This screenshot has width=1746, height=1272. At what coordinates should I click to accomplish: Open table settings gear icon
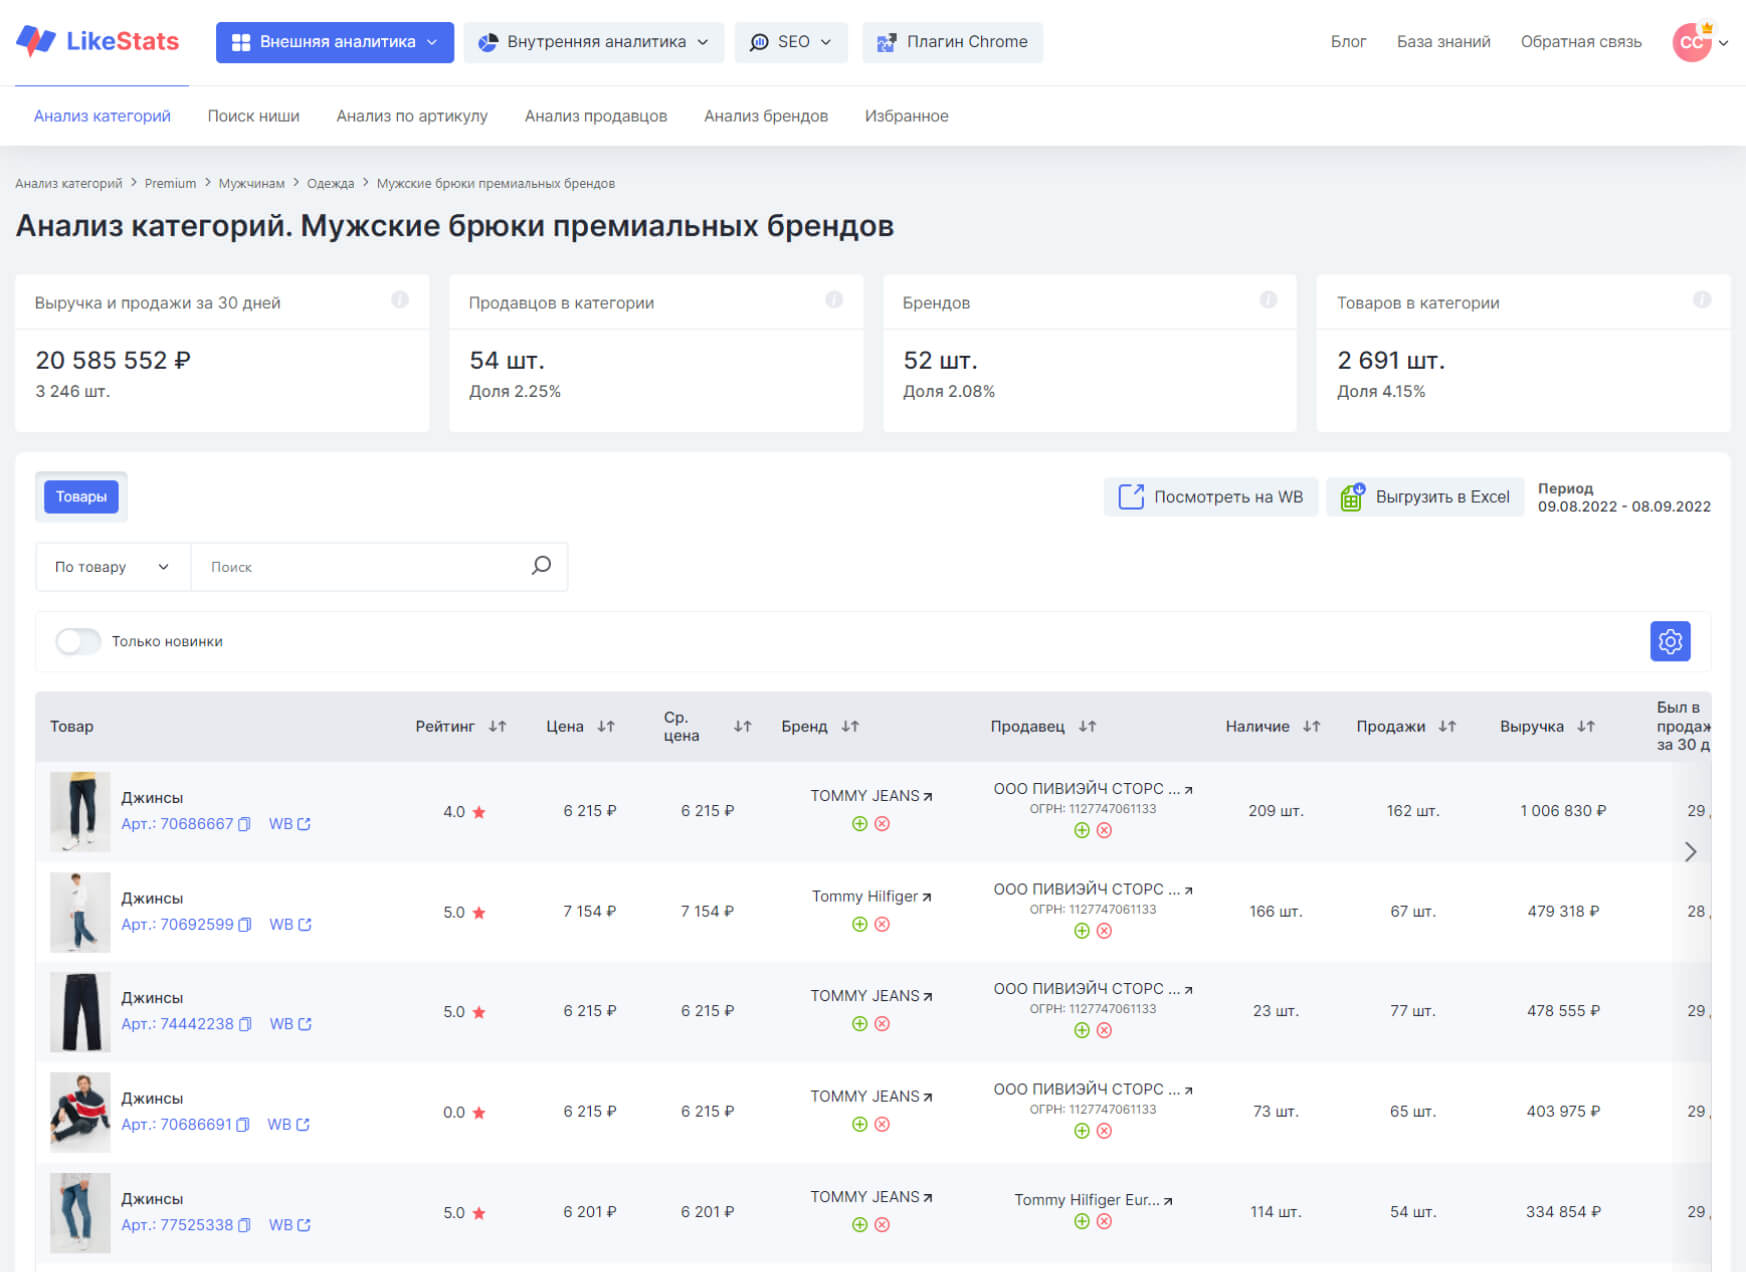click(x=1670, y=641)
